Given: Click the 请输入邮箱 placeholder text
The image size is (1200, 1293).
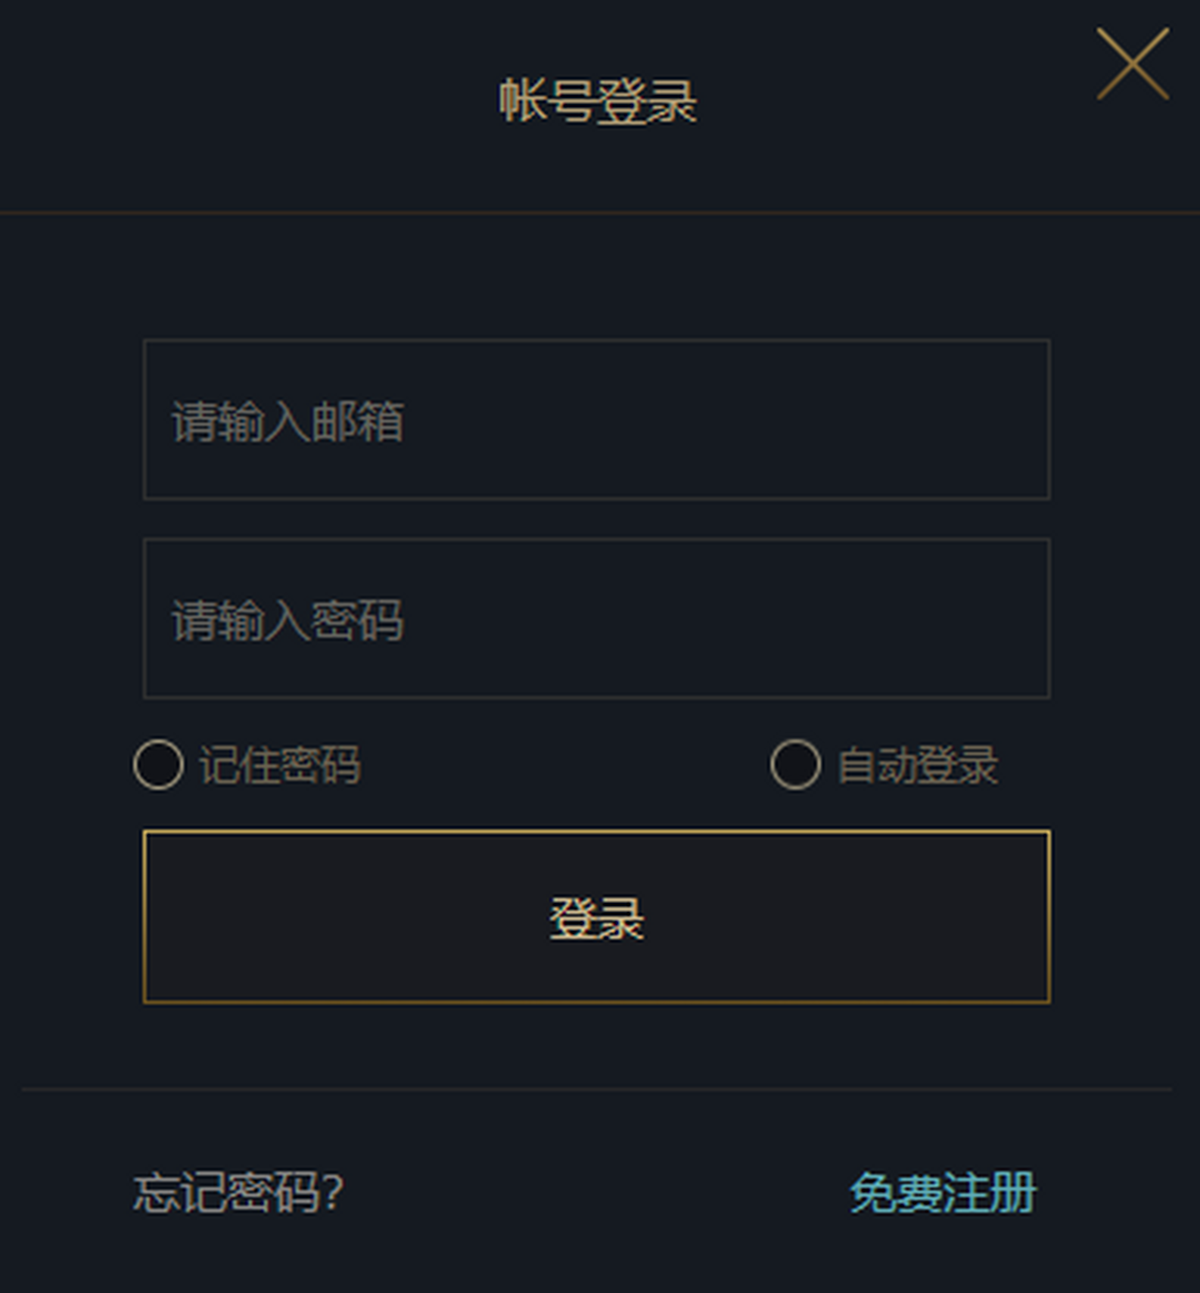Looking at the screenshot, I should coord(288,421).
